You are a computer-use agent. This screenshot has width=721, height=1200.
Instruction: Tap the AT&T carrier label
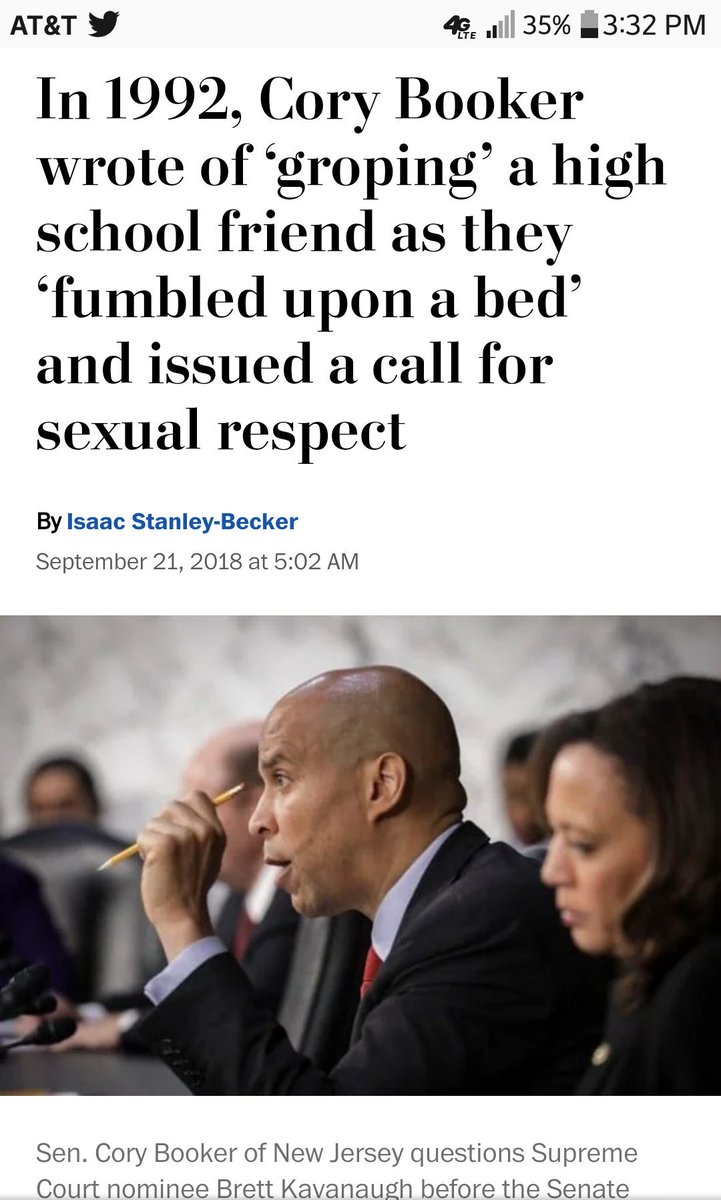(x=43, y=25)
